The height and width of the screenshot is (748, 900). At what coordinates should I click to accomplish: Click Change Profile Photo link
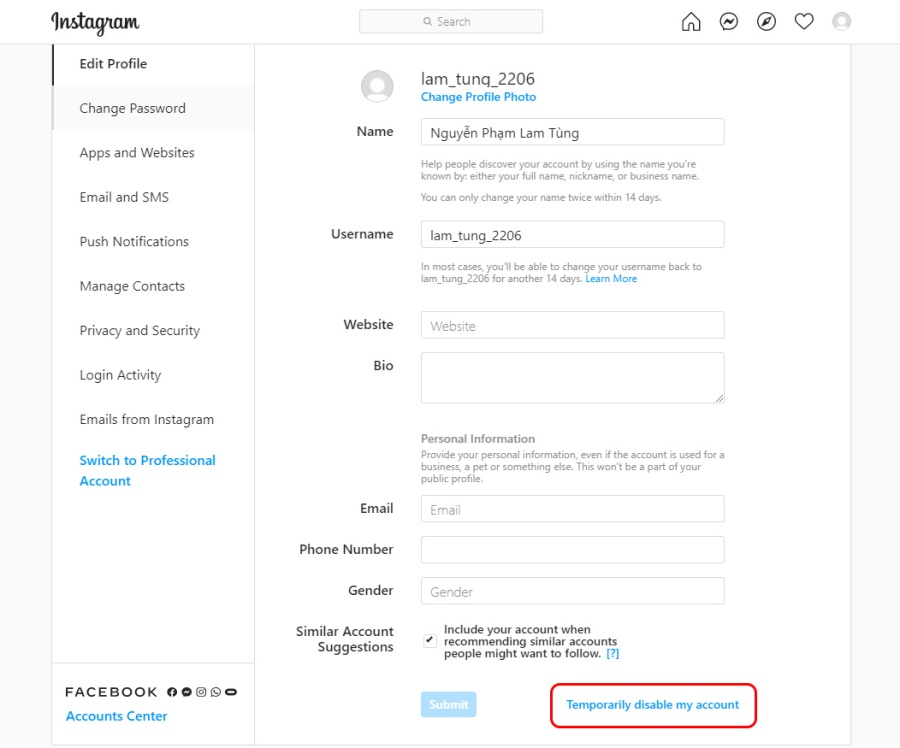click(478, 97)
